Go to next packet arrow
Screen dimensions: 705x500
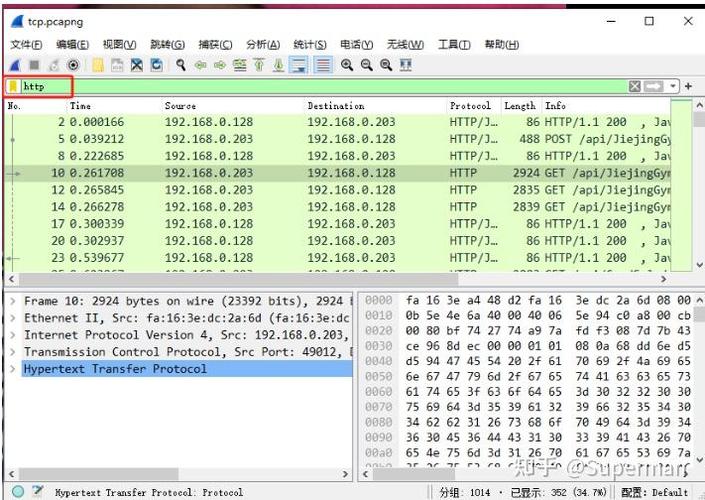(220, 65)
